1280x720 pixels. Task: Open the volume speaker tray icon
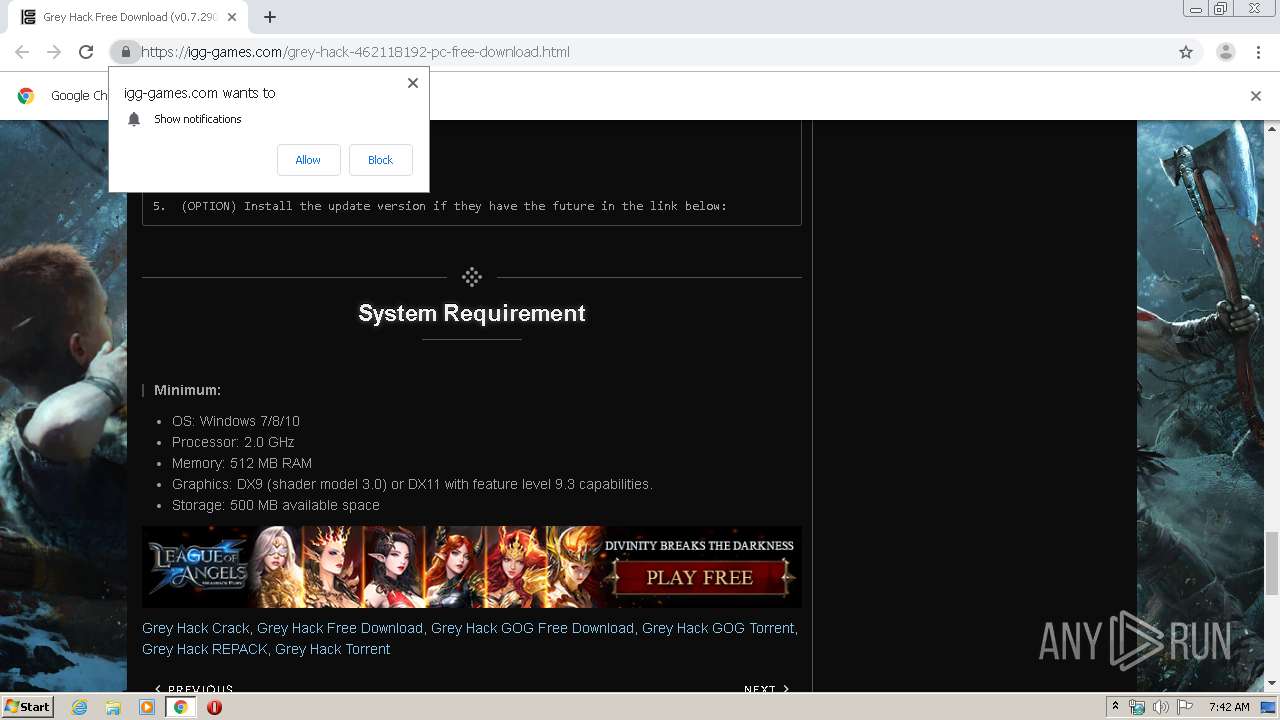1161,707
